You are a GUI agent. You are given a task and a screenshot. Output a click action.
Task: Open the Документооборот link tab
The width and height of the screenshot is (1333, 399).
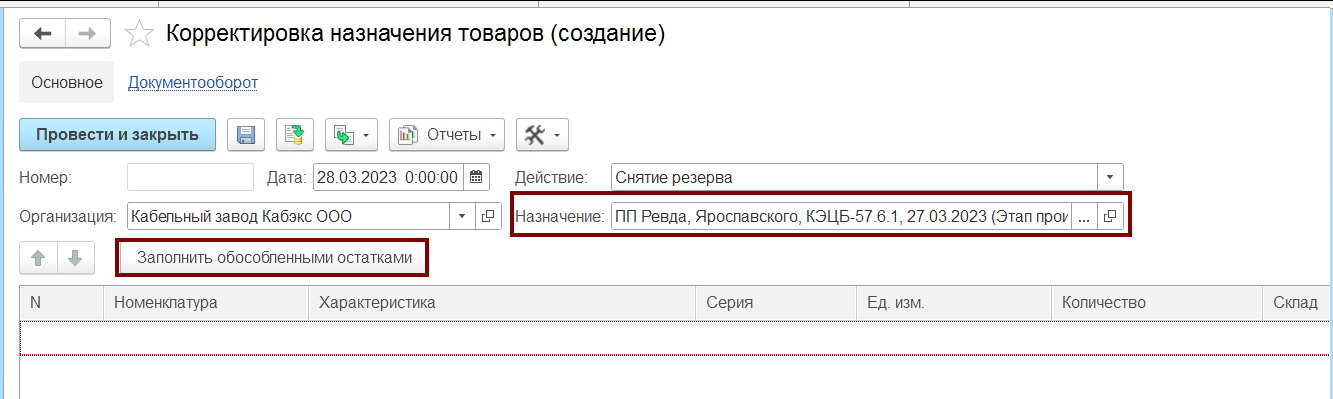[193, 82]
